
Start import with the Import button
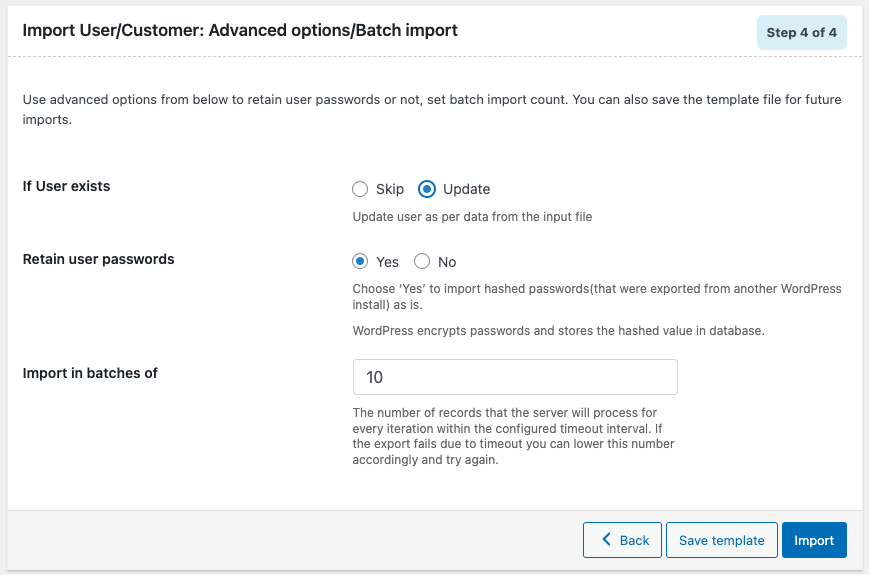[814, 540]
